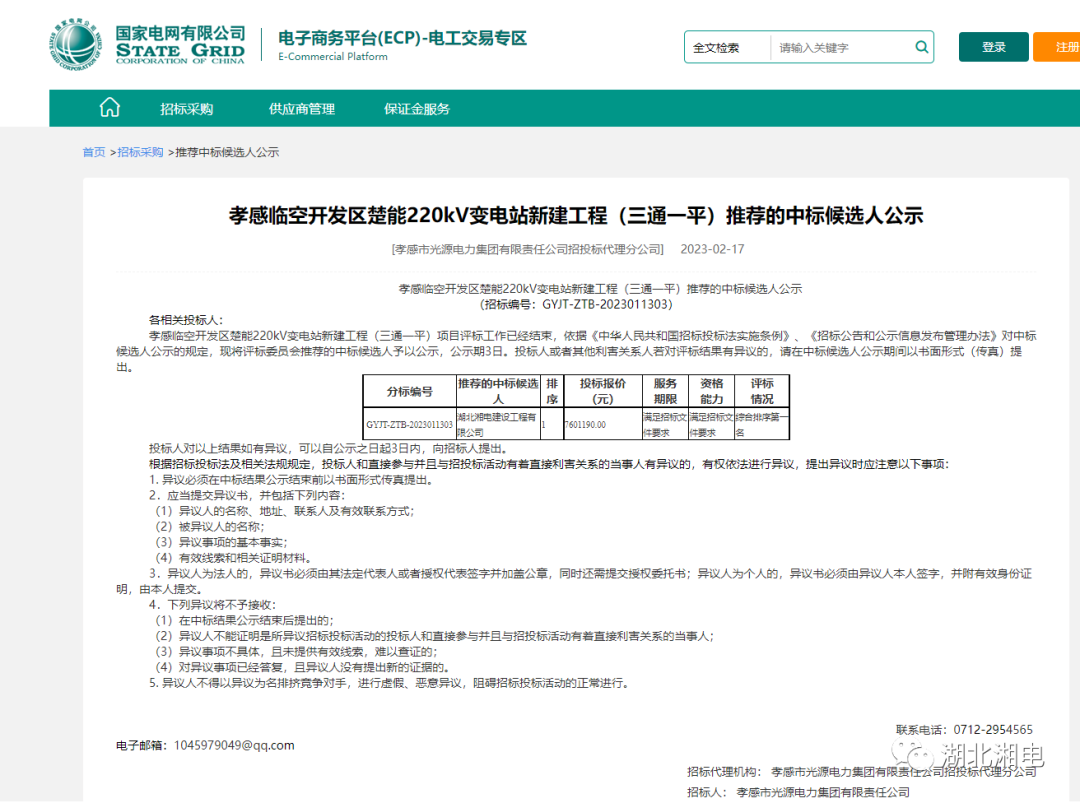This screenshot has height=803, width=1080.
Task: Click the home icon in the navigation bar
Action: point(109,106)
